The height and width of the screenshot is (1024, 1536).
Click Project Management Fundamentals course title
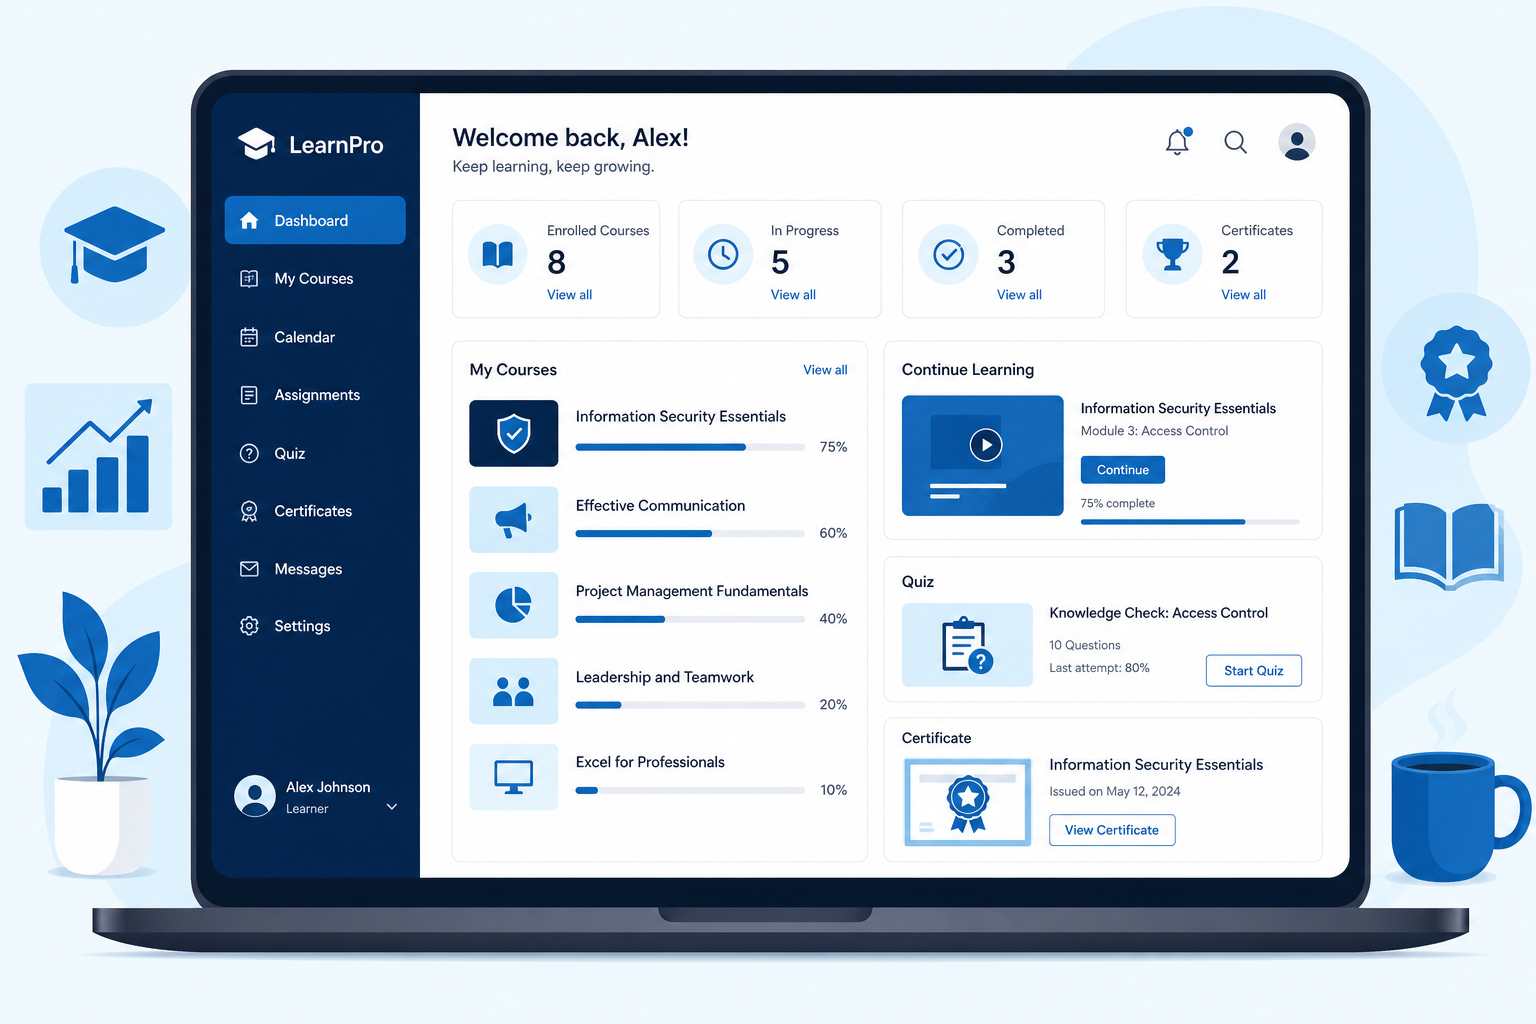[x=692, y=591]
